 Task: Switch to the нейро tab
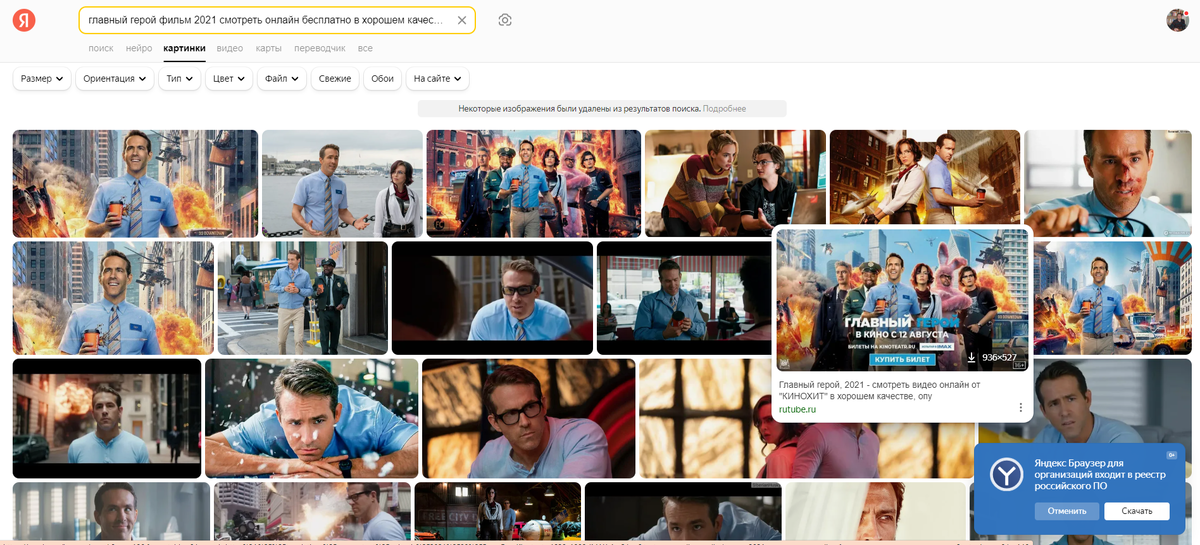[139, 48]
